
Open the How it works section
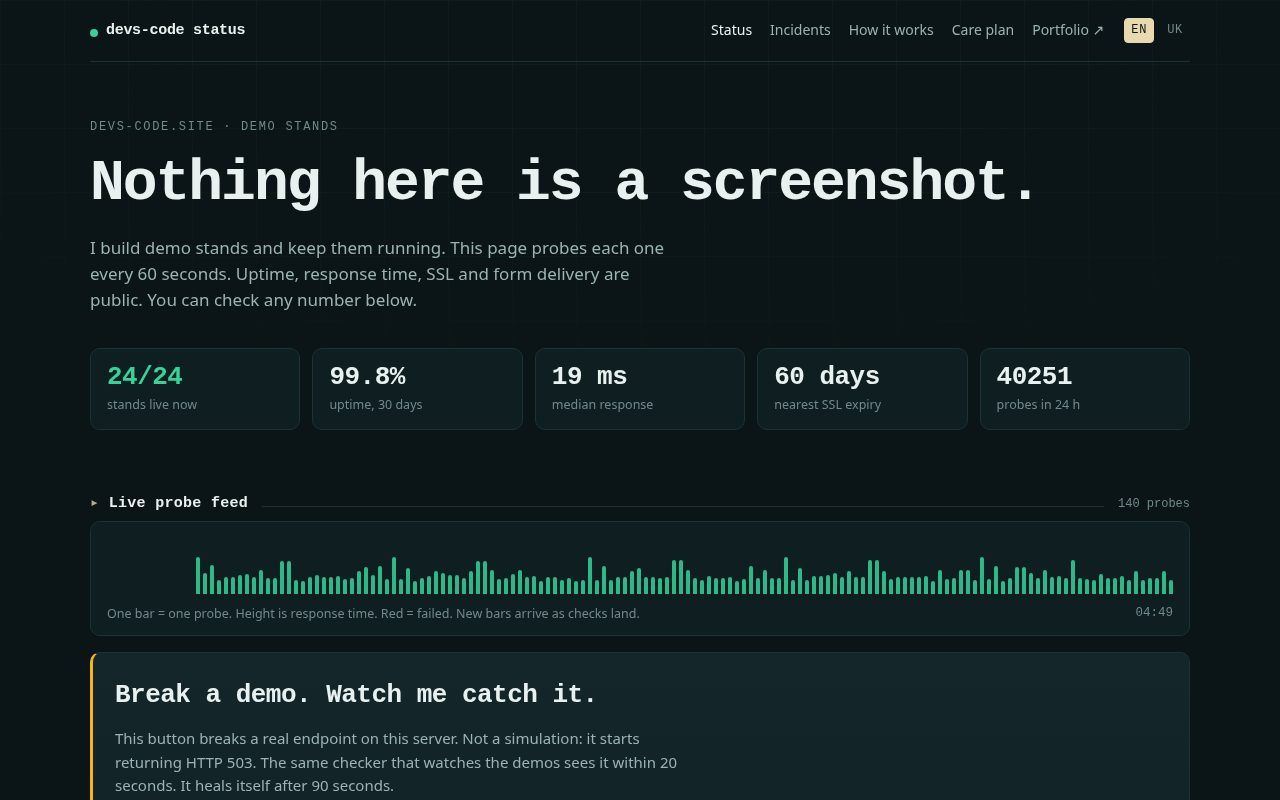pos(891,30)
